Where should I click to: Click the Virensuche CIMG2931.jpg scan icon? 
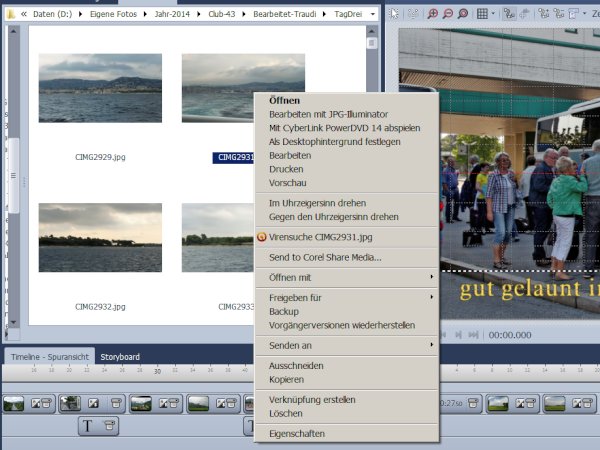point(262,237)
